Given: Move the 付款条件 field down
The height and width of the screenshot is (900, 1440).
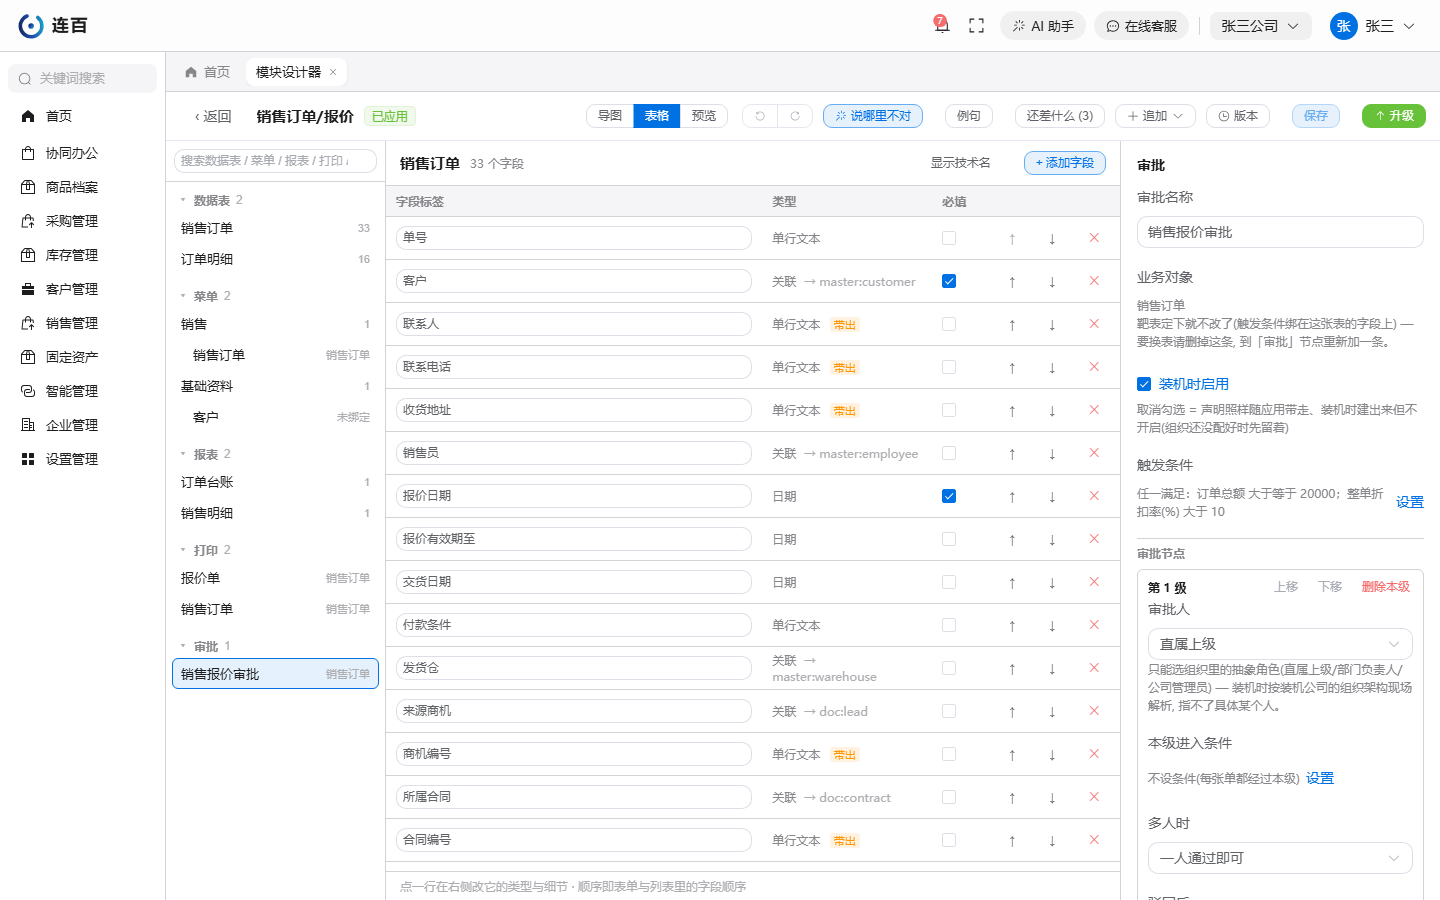Looking at the screenshot, I should click(x=1052, y=625).
